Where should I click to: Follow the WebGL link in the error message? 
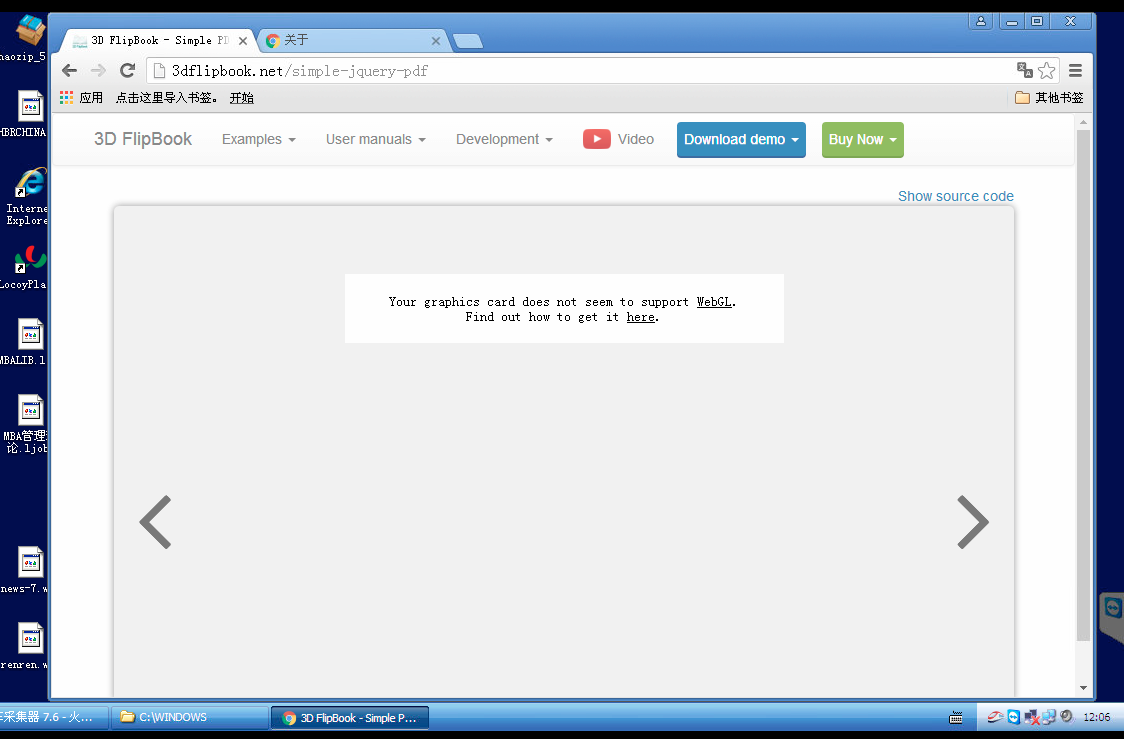coord(714,302)
